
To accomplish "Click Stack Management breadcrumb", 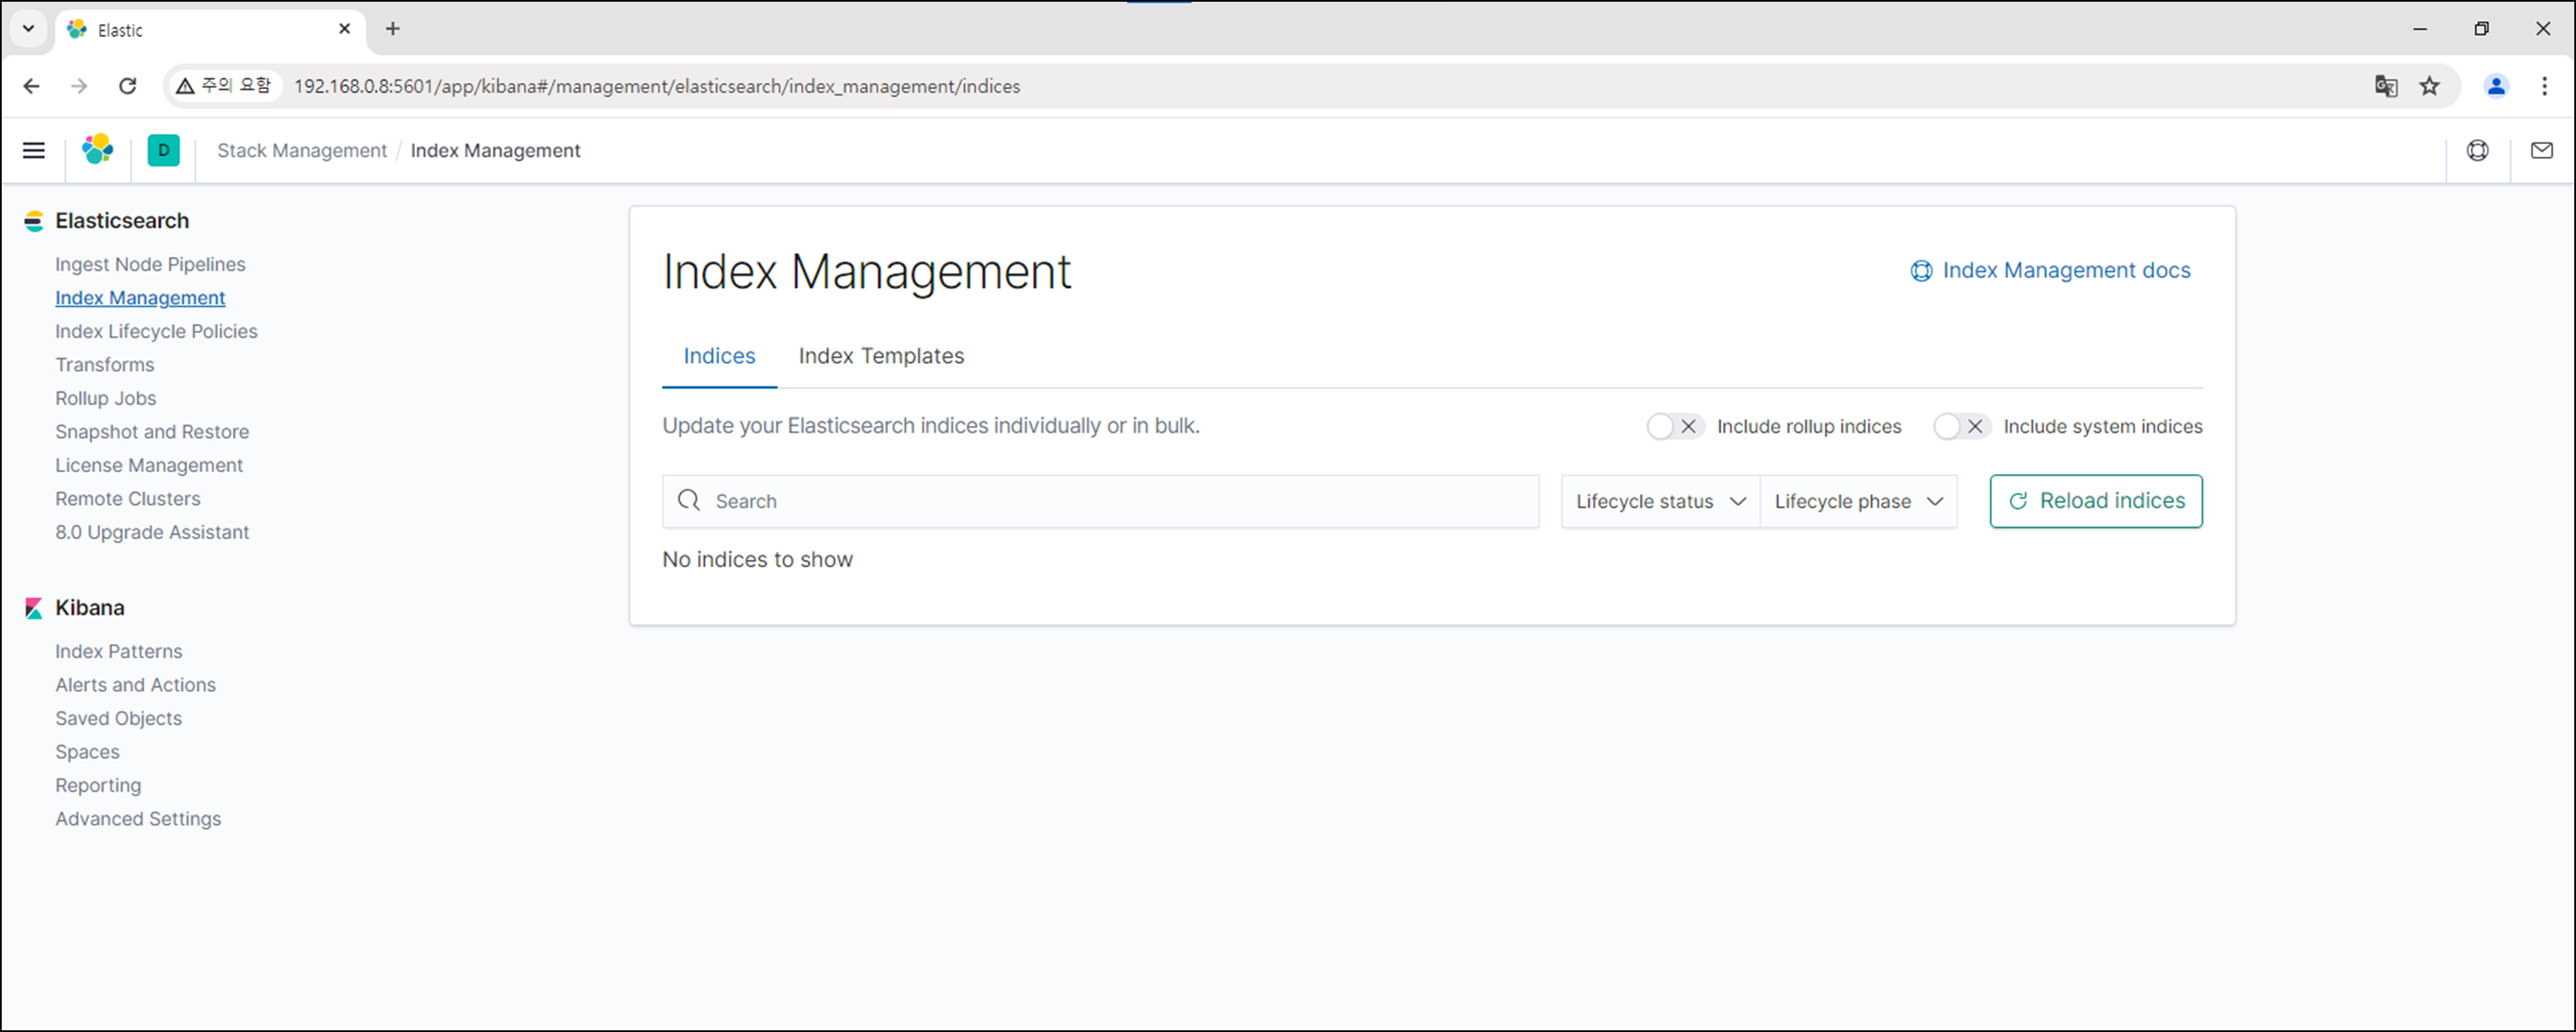I will [x=302, y=150].
